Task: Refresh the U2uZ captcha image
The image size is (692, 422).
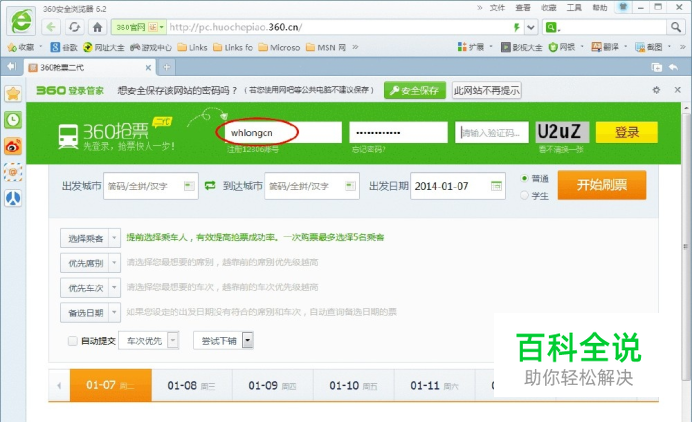Action: click(x=562, y=132)
